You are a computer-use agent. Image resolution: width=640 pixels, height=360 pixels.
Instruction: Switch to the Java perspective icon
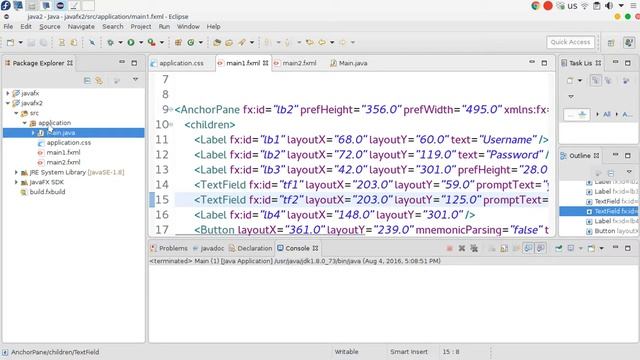click(629, 42)
